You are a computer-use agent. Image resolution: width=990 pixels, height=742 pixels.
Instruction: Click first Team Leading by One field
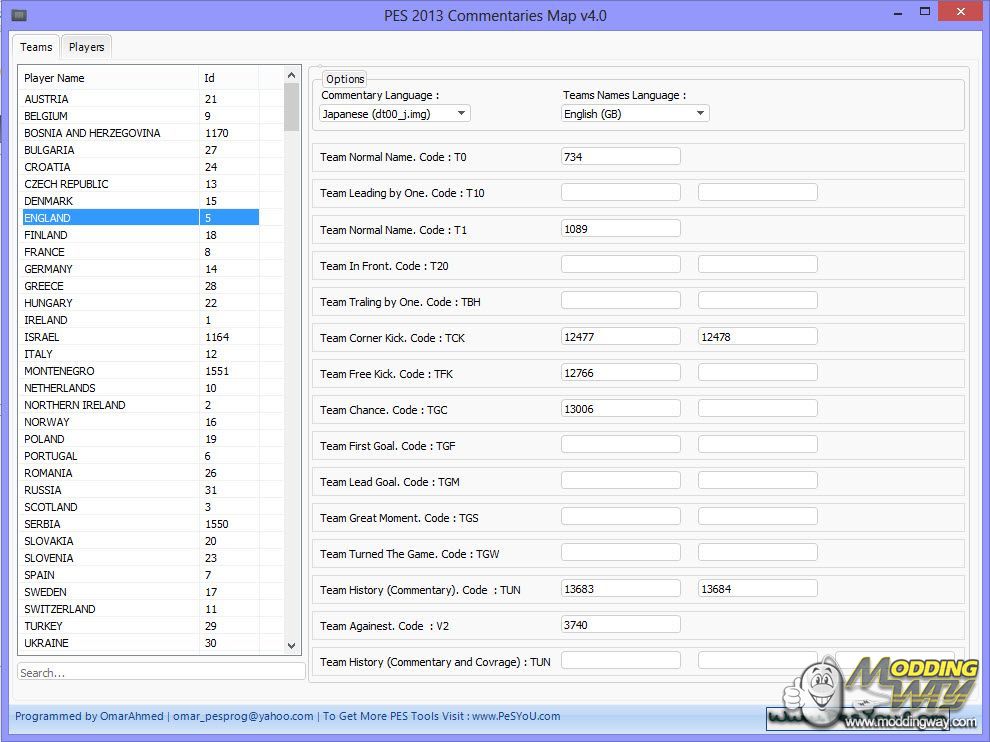coord(620,193)
